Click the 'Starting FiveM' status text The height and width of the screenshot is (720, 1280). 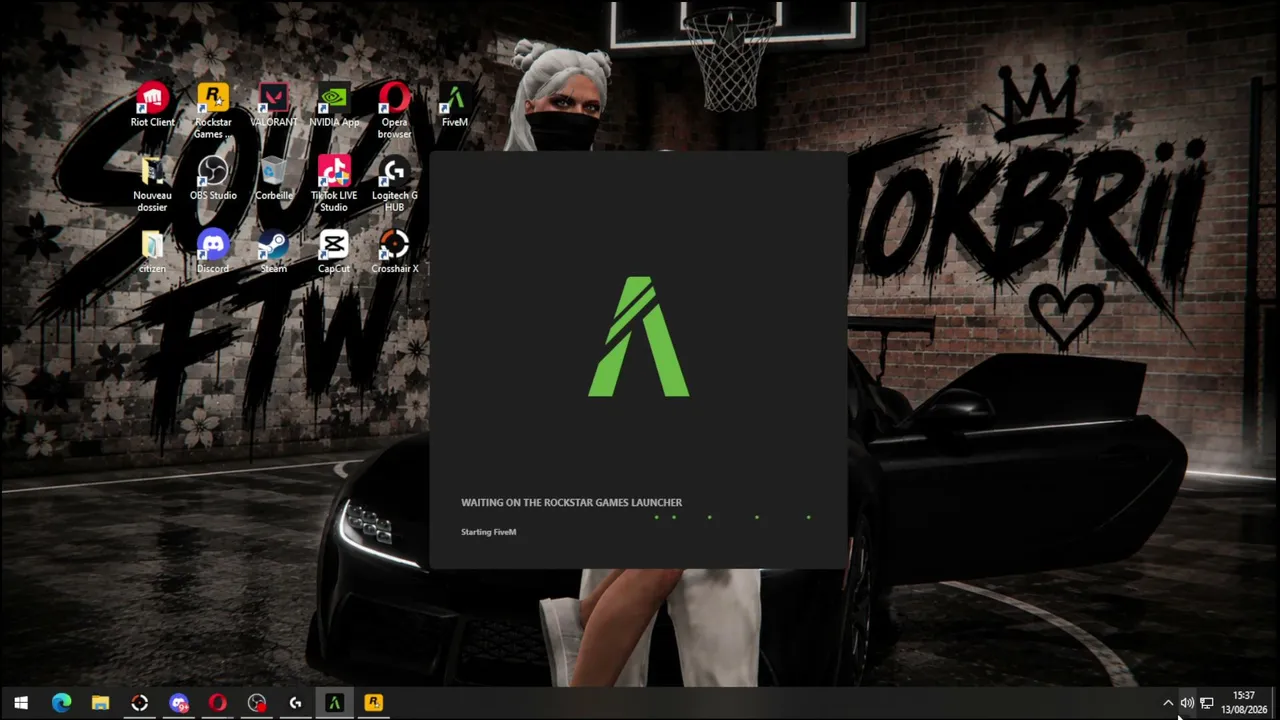pyautogui.click(x=488, y=532)
